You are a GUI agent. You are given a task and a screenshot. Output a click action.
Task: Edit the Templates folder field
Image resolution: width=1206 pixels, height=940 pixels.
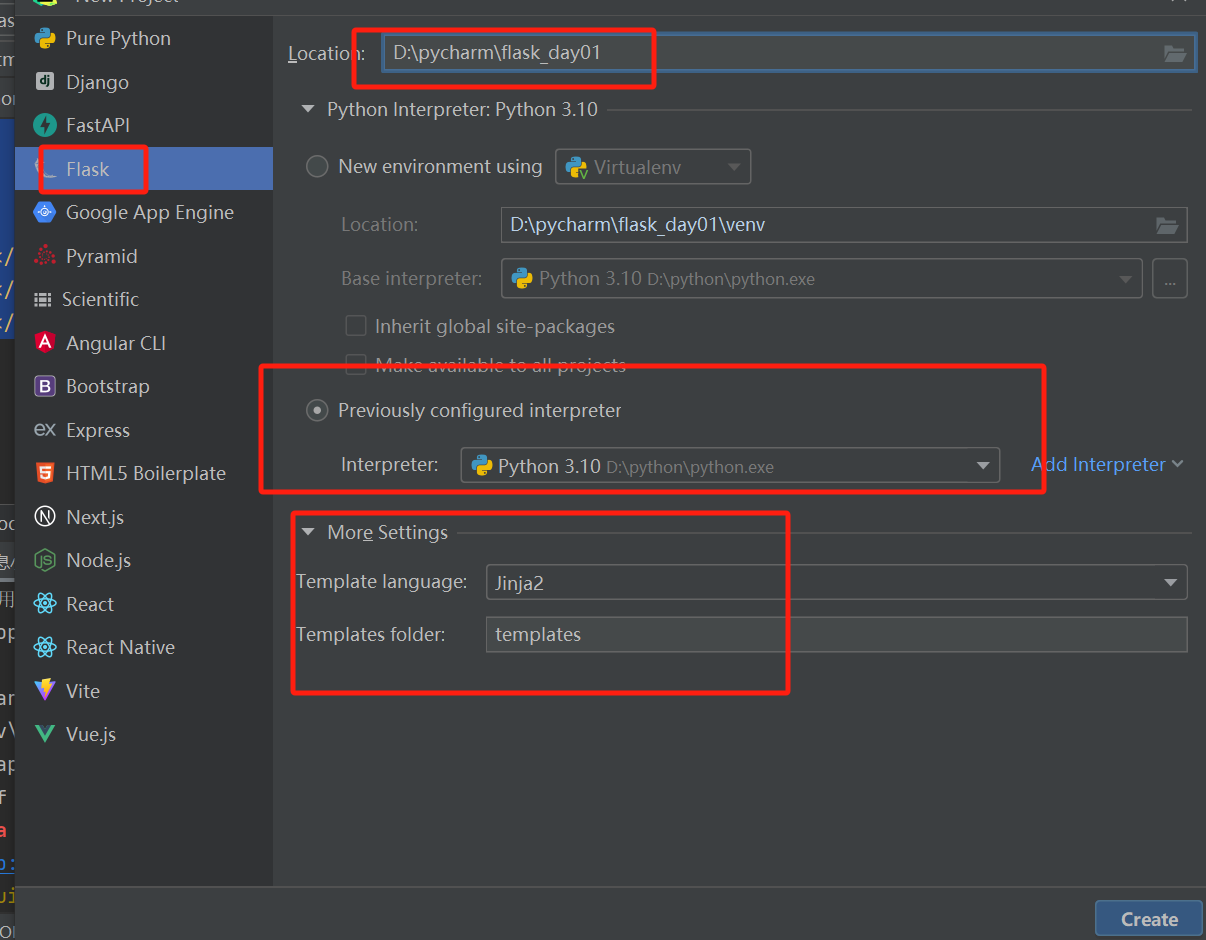tap(836, 635)
